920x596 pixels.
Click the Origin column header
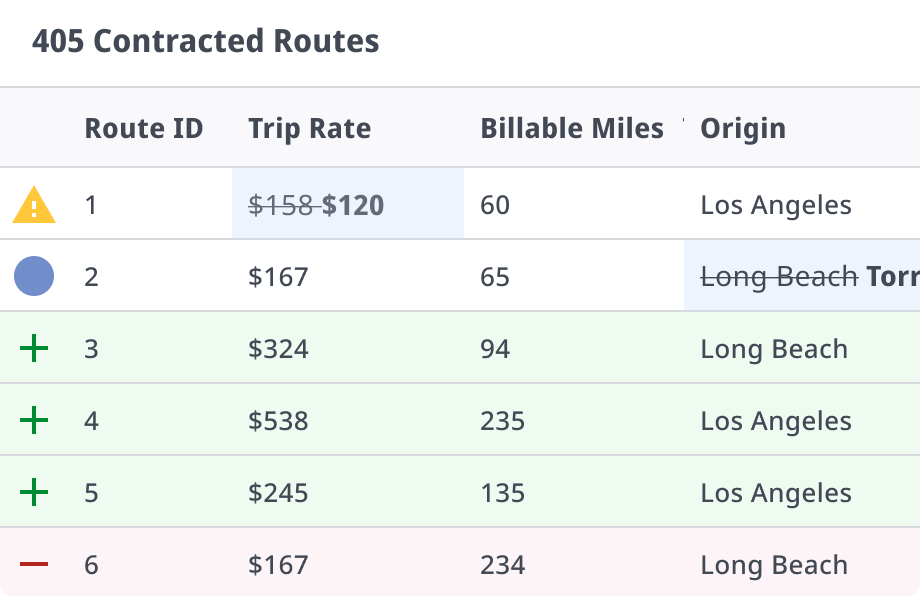pos(743,128)
